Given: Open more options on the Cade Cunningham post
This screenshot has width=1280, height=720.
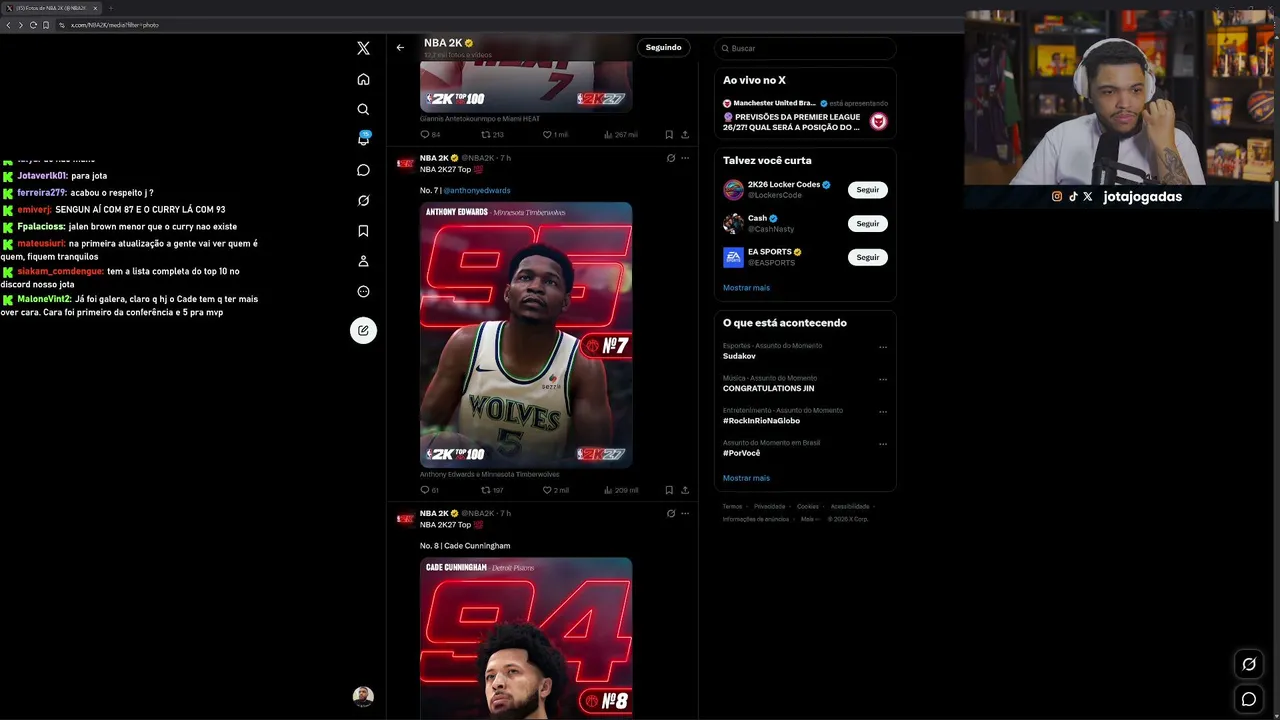Looking at the screenshot, I should (685, 513).
